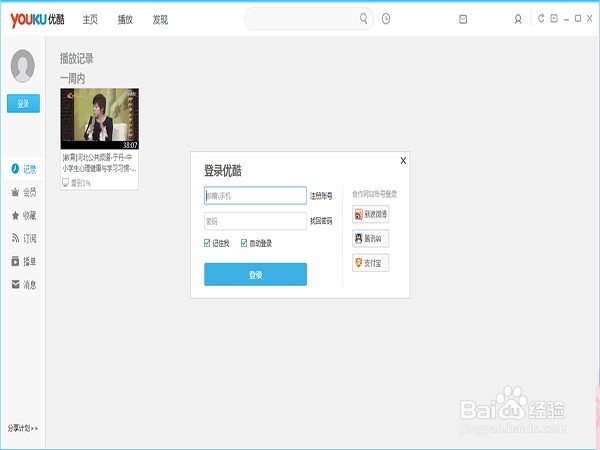Click the magnifier search icon
Image resolution: width=600 pixels, height=450 pixels.
pos(363,18)
